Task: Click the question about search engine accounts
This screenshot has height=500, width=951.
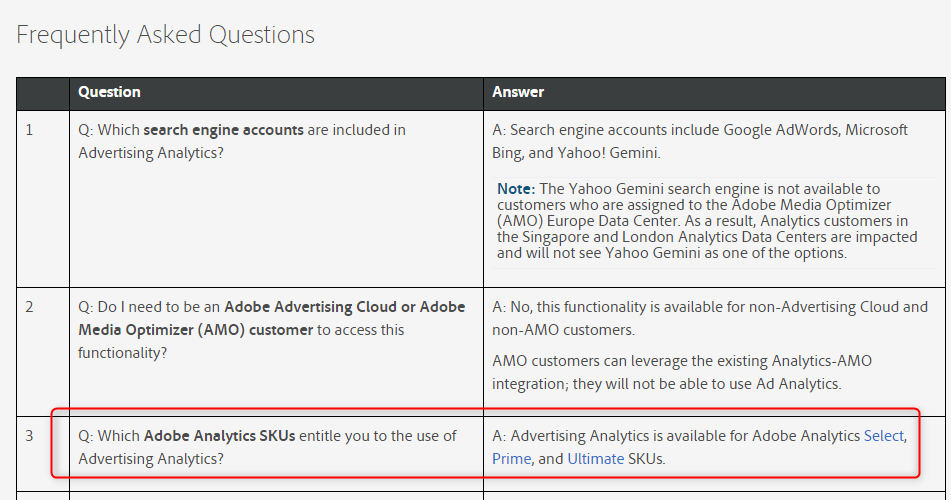Action: (242, 141)
